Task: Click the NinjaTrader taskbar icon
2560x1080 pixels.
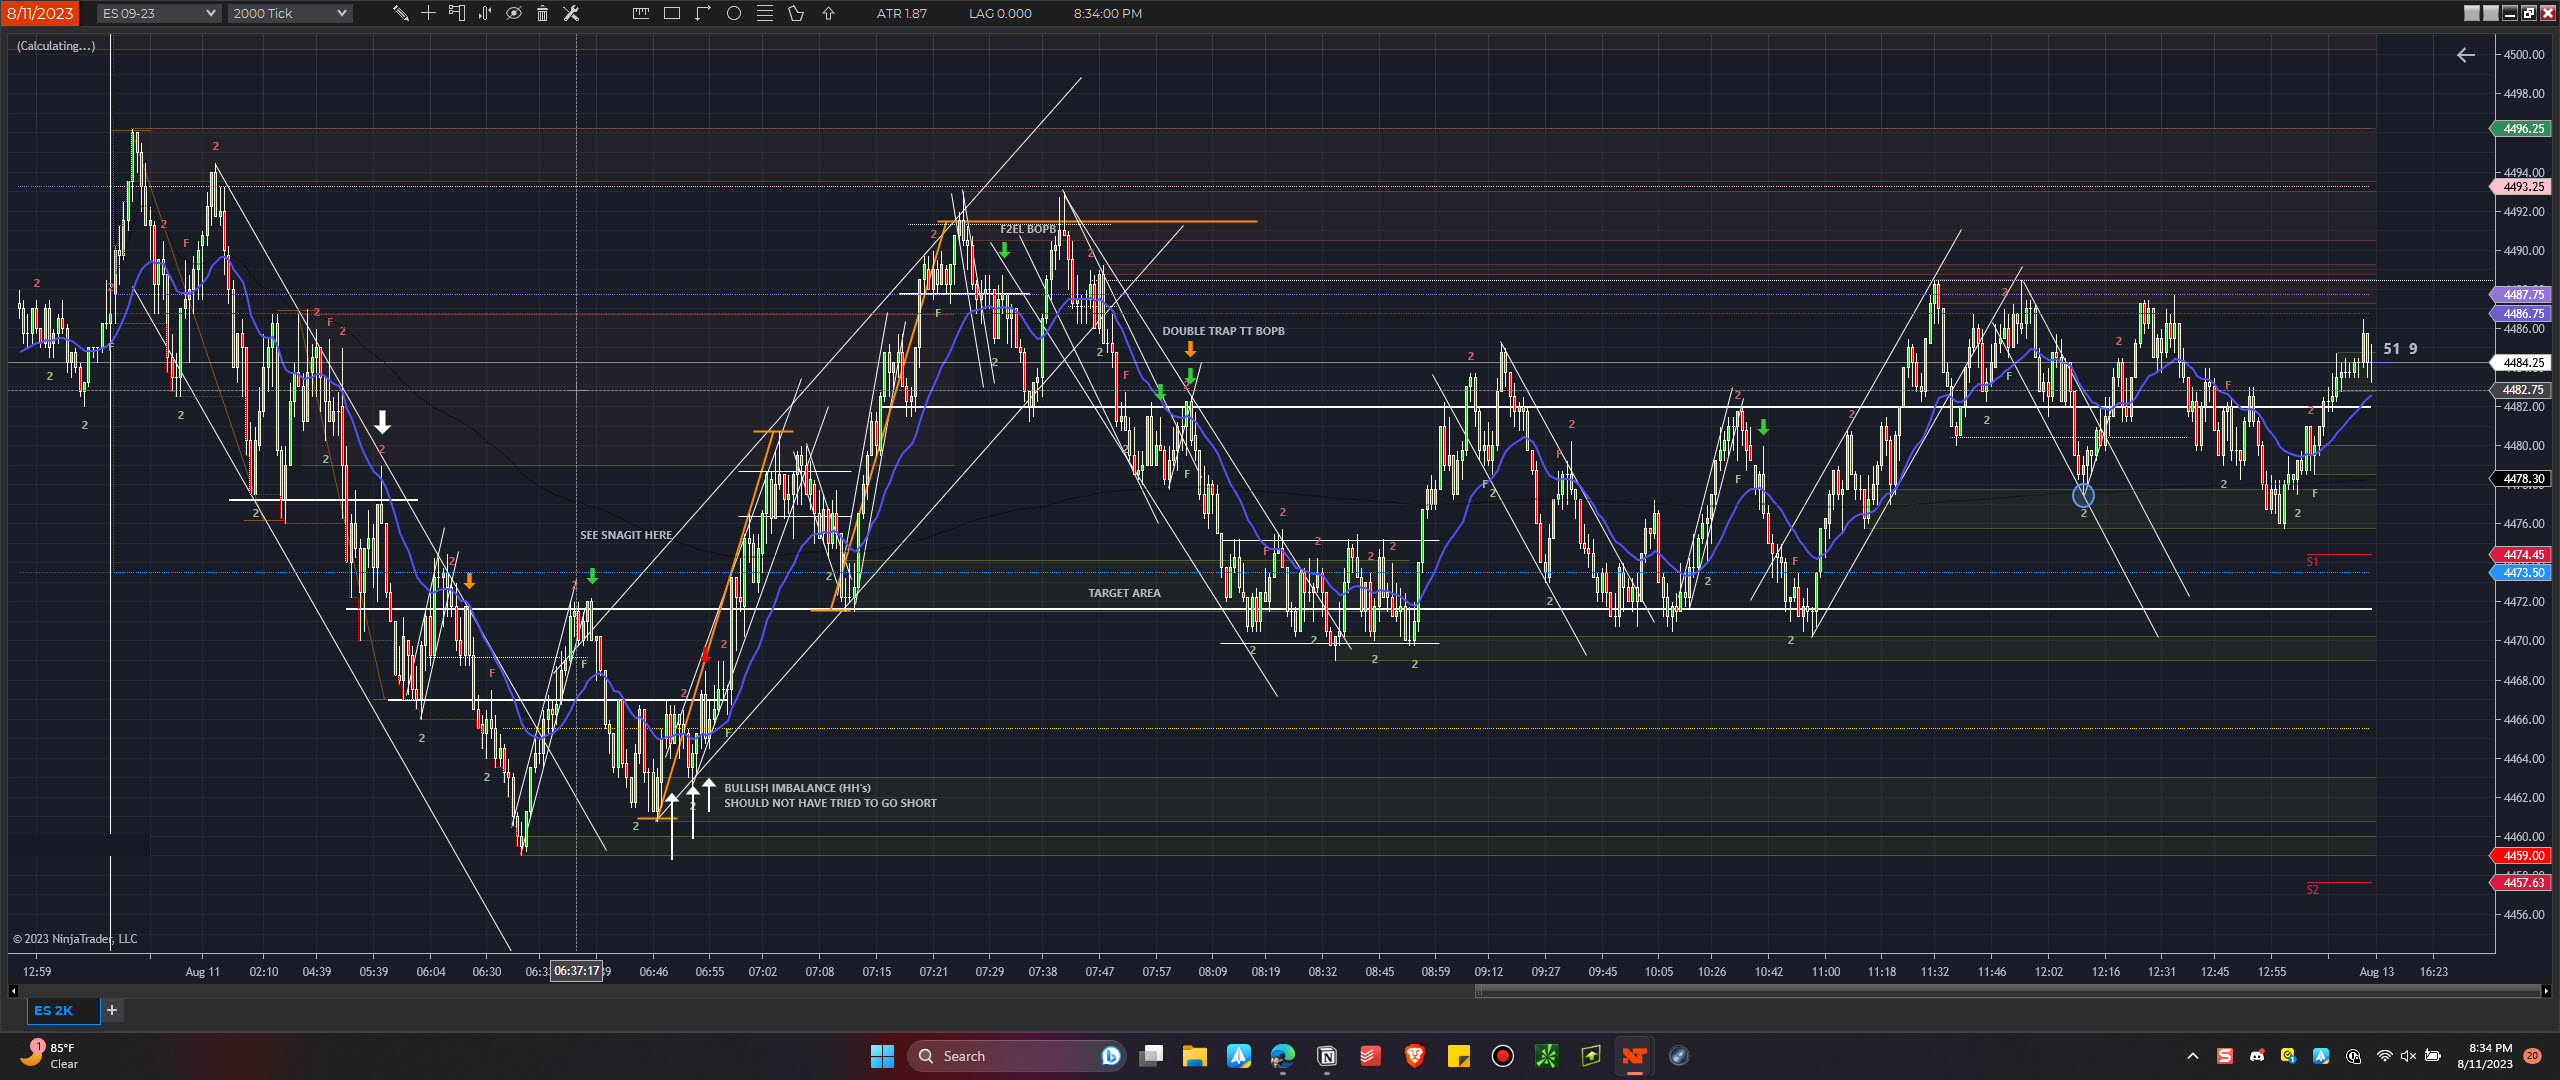Action: tap(1634, 1056)
